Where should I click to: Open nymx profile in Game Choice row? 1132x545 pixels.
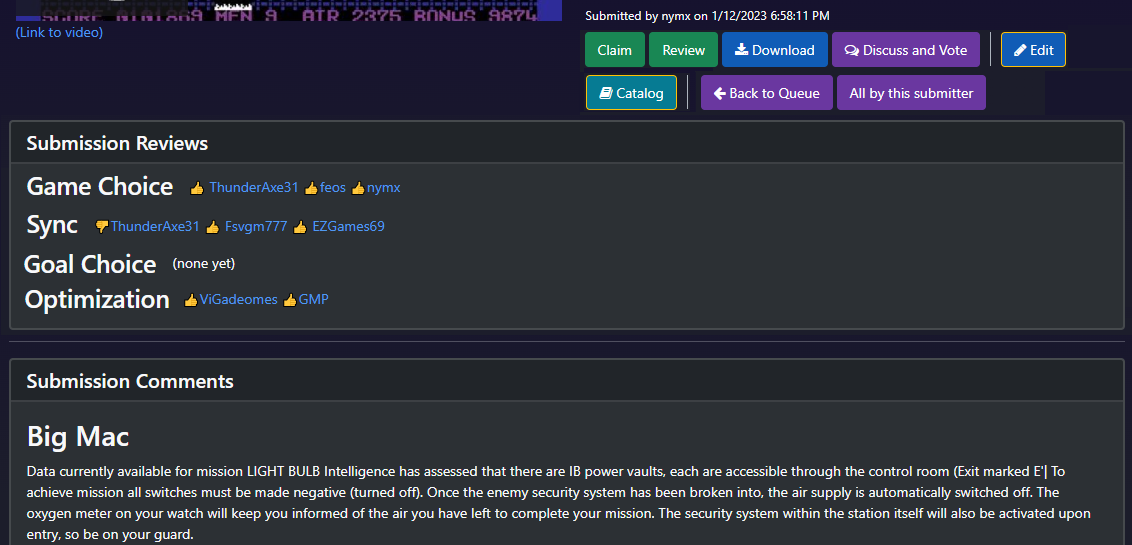(x=383, y=188)
